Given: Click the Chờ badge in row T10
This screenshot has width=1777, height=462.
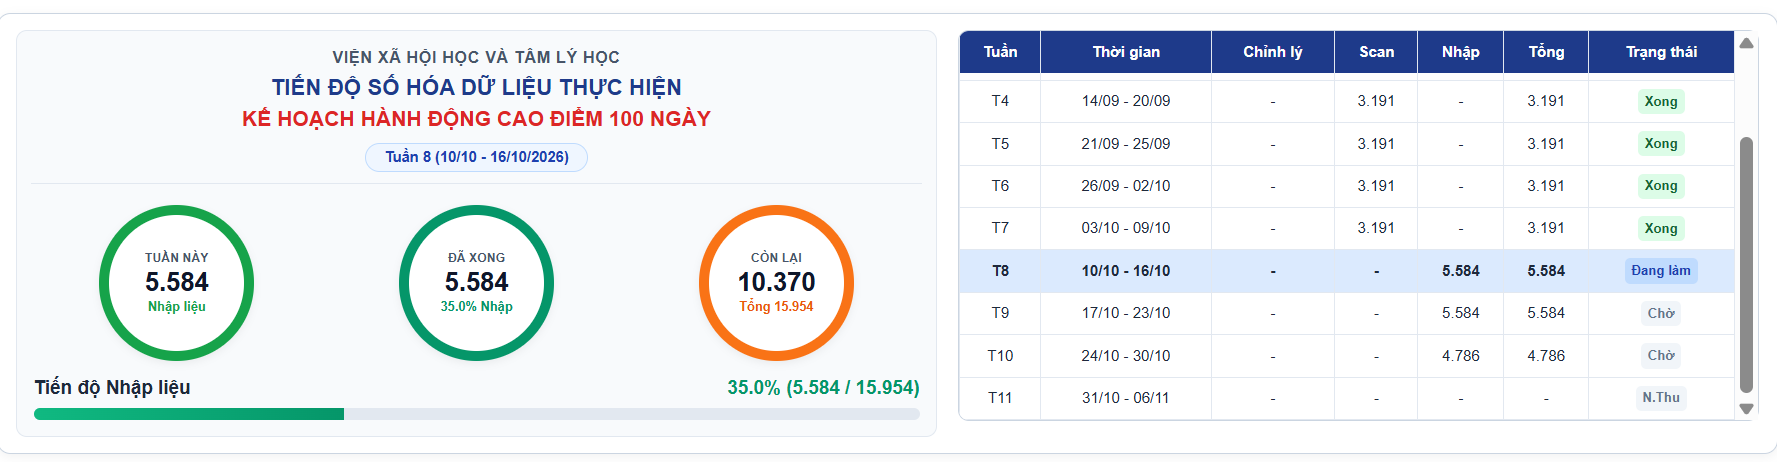Looking at the screenshot, I should click(1661, 355).
